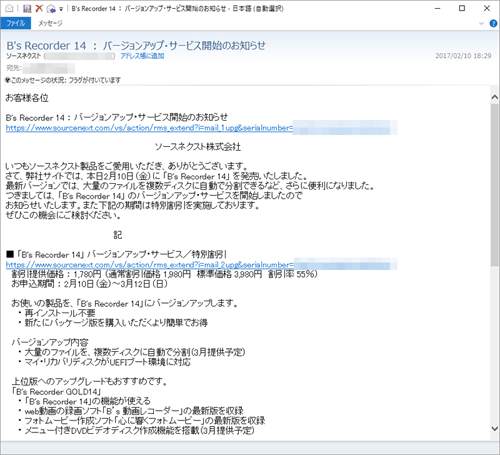Click the 割引提供価格：1,780円 line

[x=164, y=274]
